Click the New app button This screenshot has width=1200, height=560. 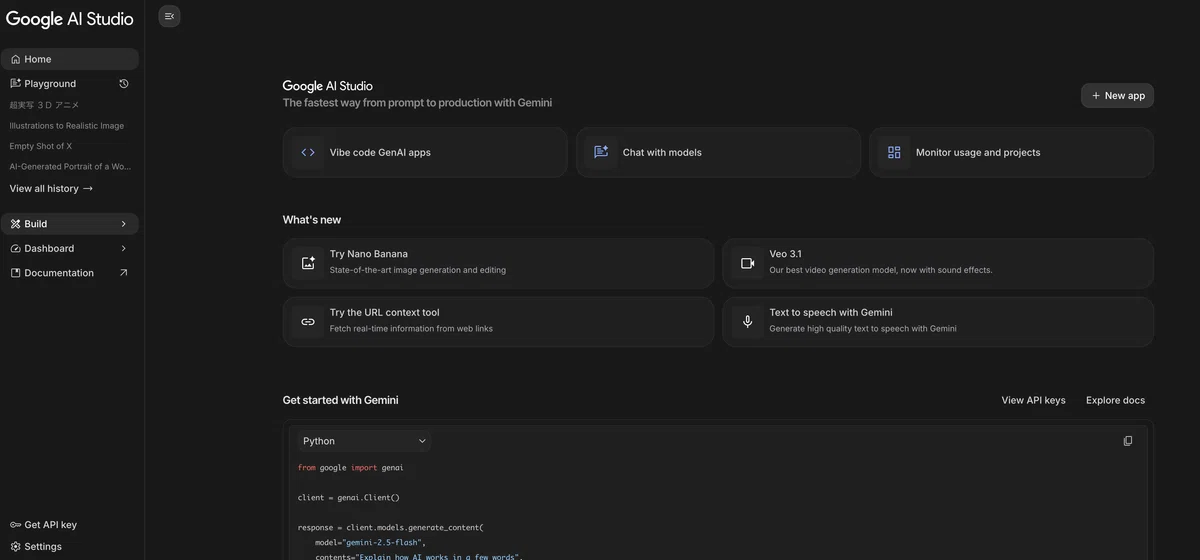[1117, 96]
